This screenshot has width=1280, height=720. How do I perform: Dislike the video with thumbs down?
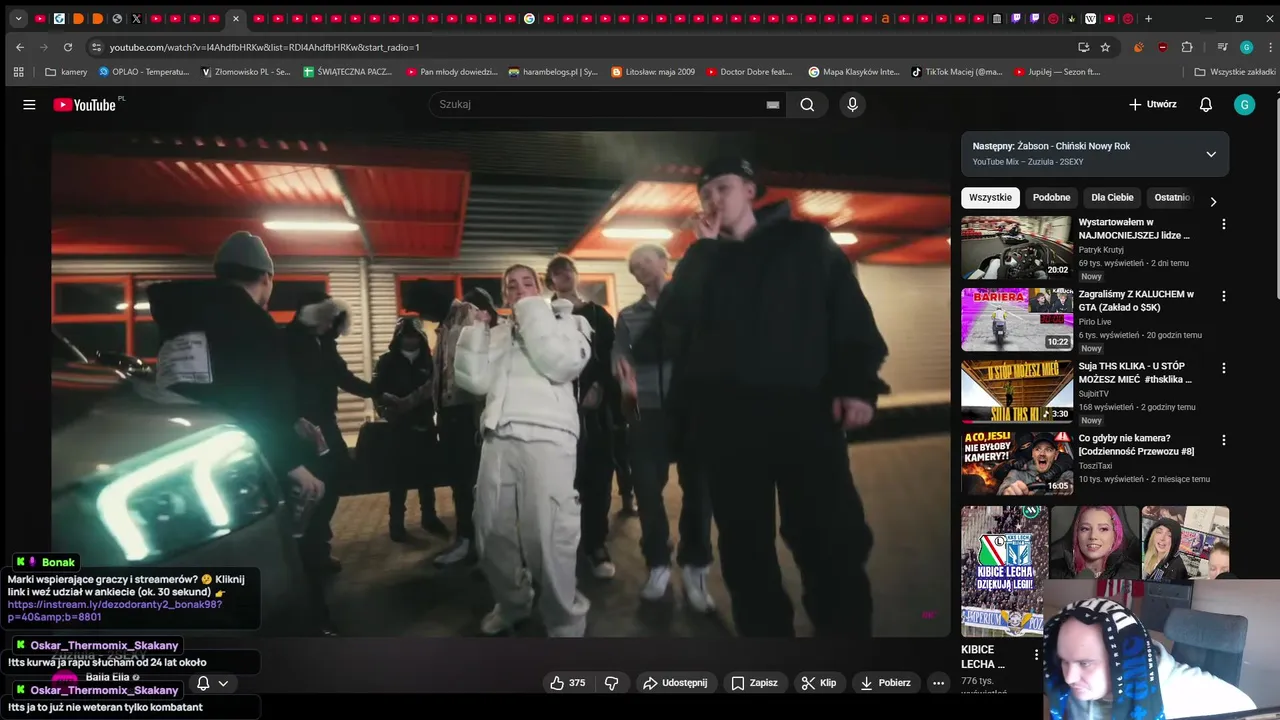[x=611, y=683]
